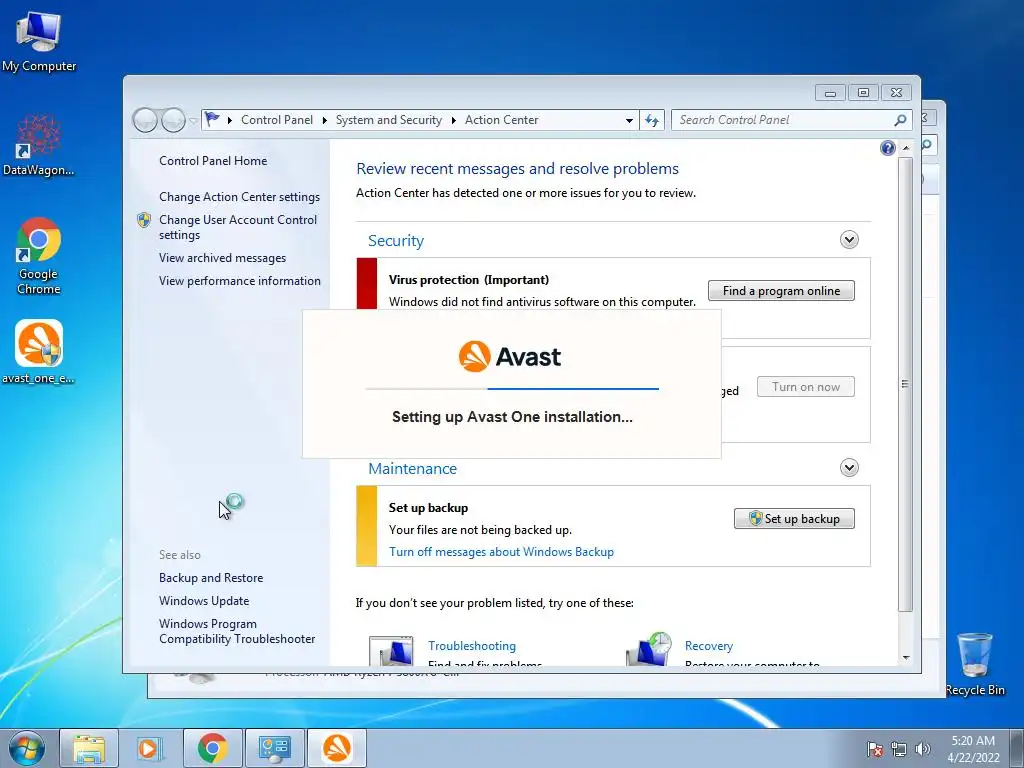This screenshot has height=768, width=1024.
Task: Open recent pages dropdown beside nav arrows
Action: [193, 121]
